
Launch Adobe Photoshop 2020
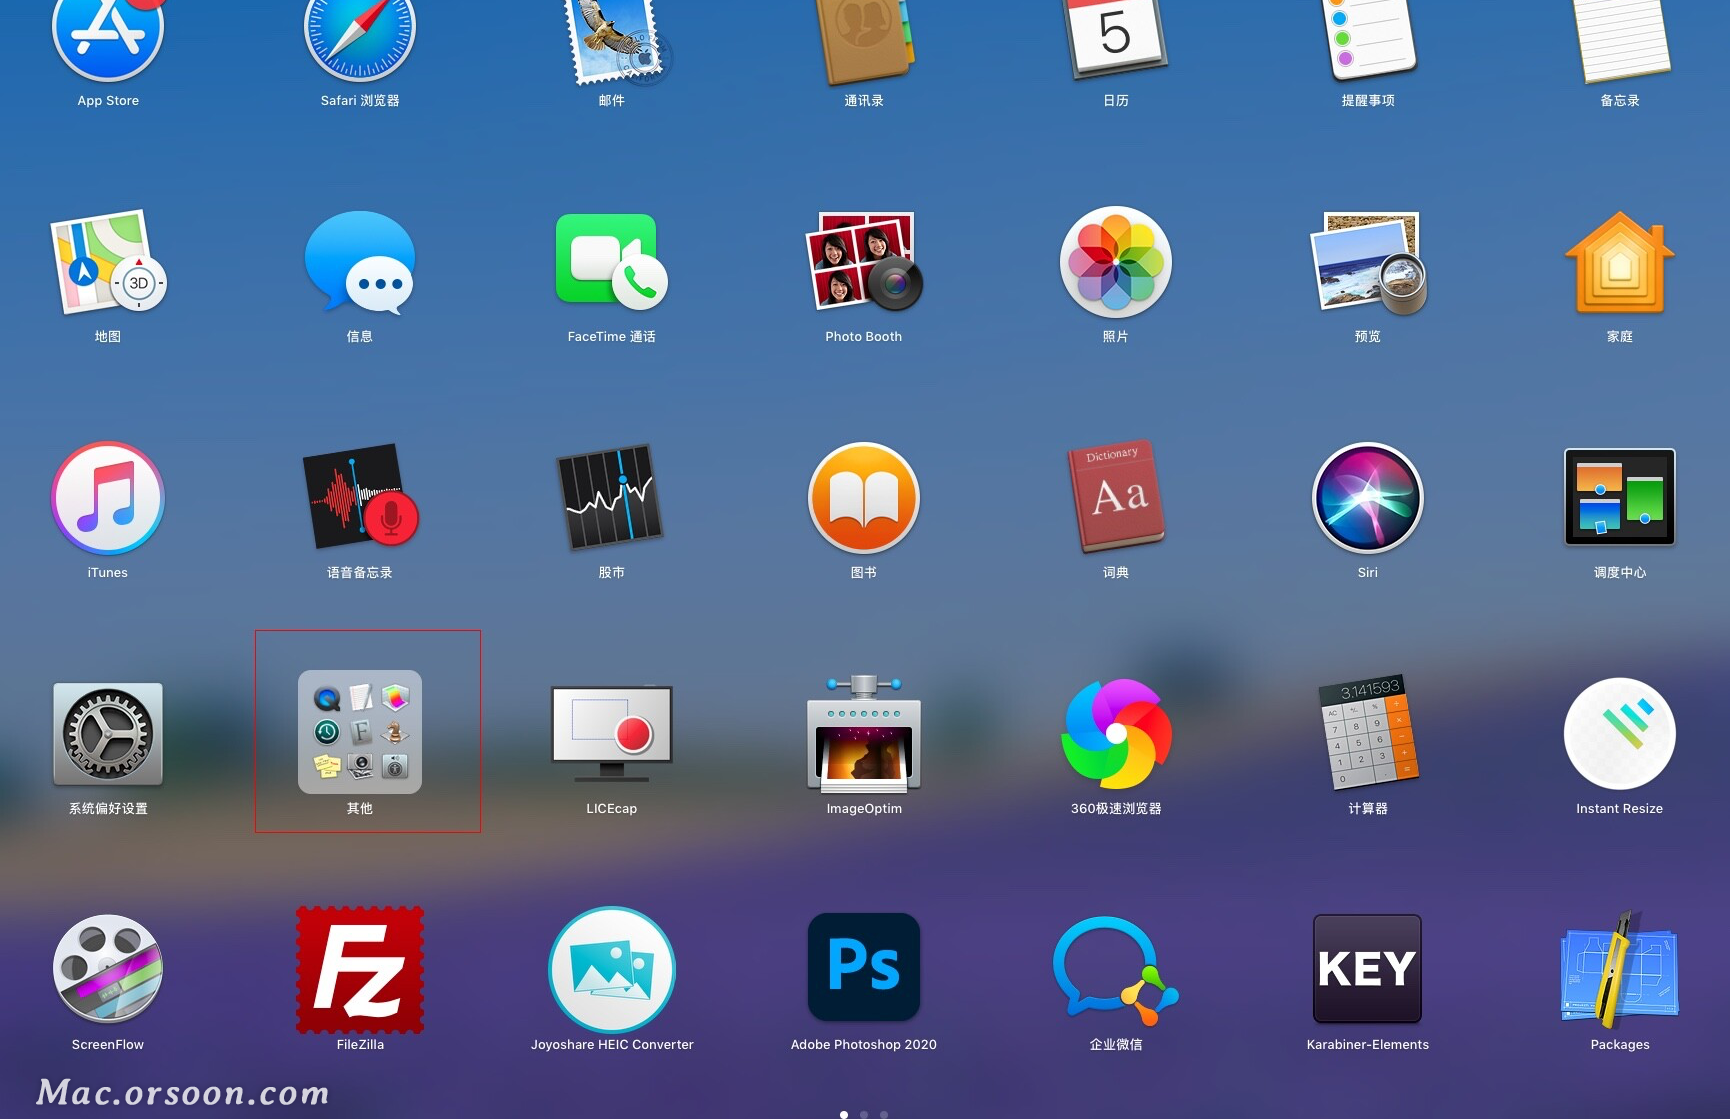tap(863, 967)
